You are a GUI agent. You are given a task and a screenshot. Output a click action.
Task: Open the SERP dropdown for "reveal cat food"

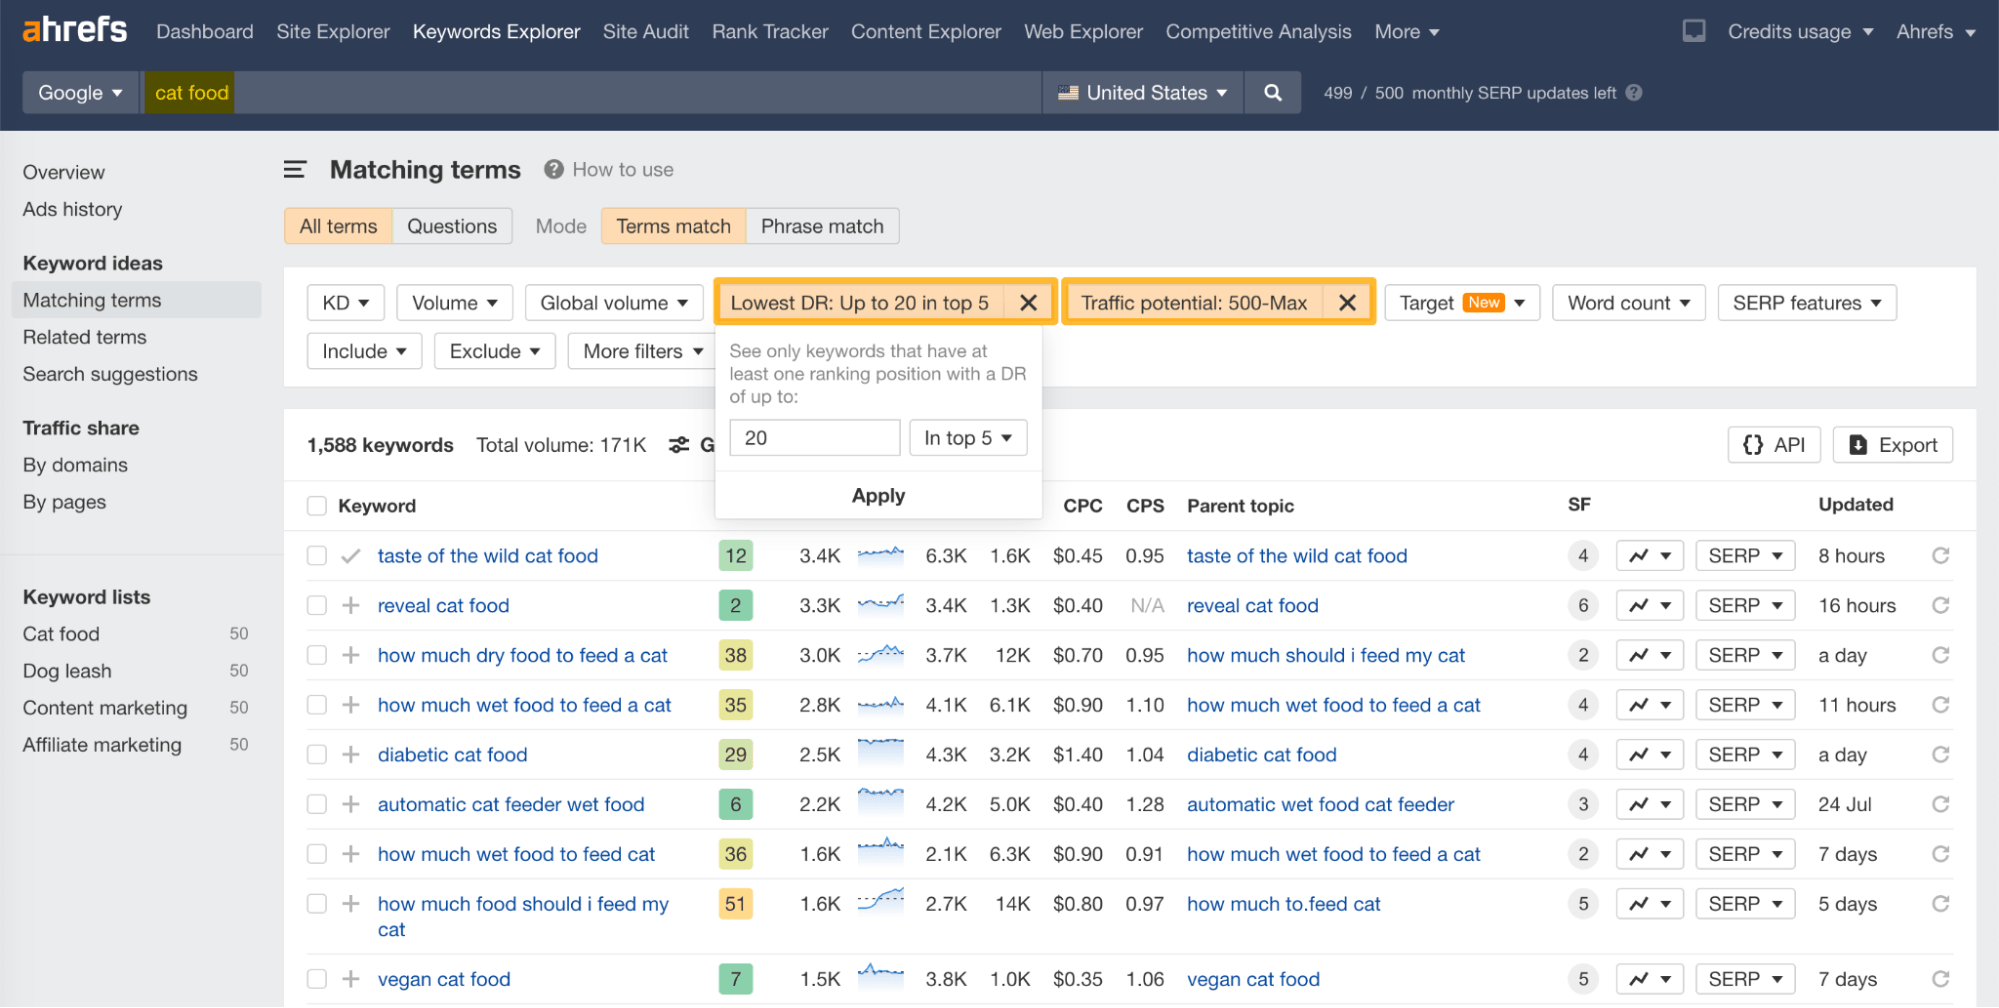pyautogui.click(x=1744, y=605)
